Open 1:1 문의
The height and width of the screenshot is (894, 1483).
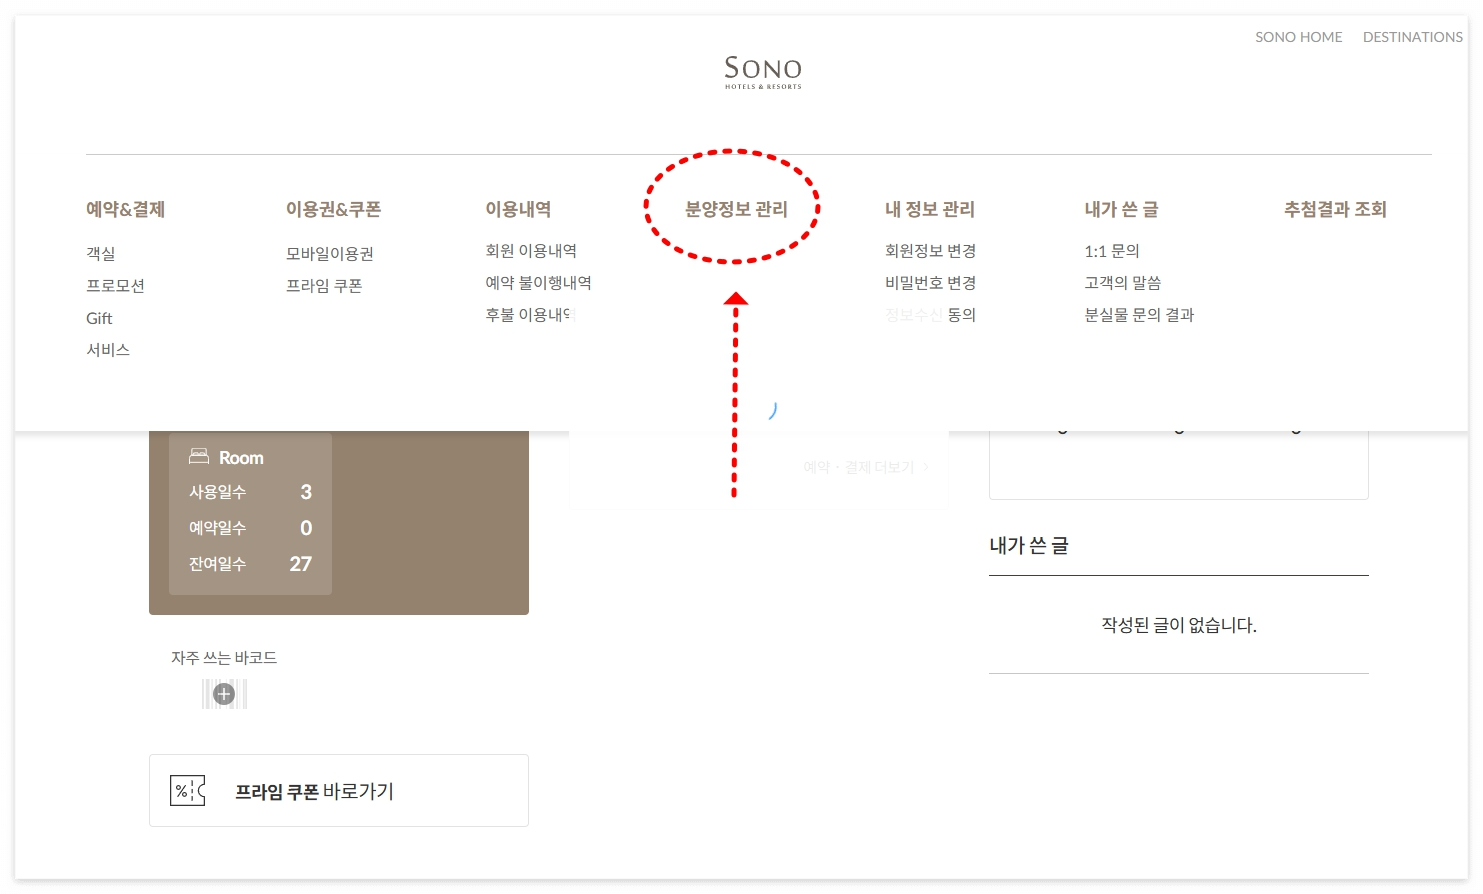click(x=1112, y=251)
